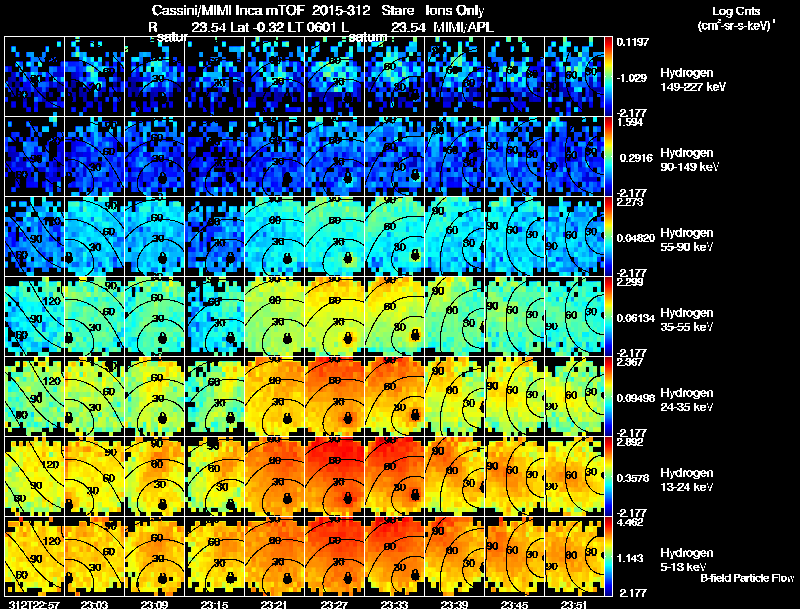Open the 23:03 panel in the Hydrogen 5-13 keV row
This screenshot has width=800, height=609.
[94, 556]
